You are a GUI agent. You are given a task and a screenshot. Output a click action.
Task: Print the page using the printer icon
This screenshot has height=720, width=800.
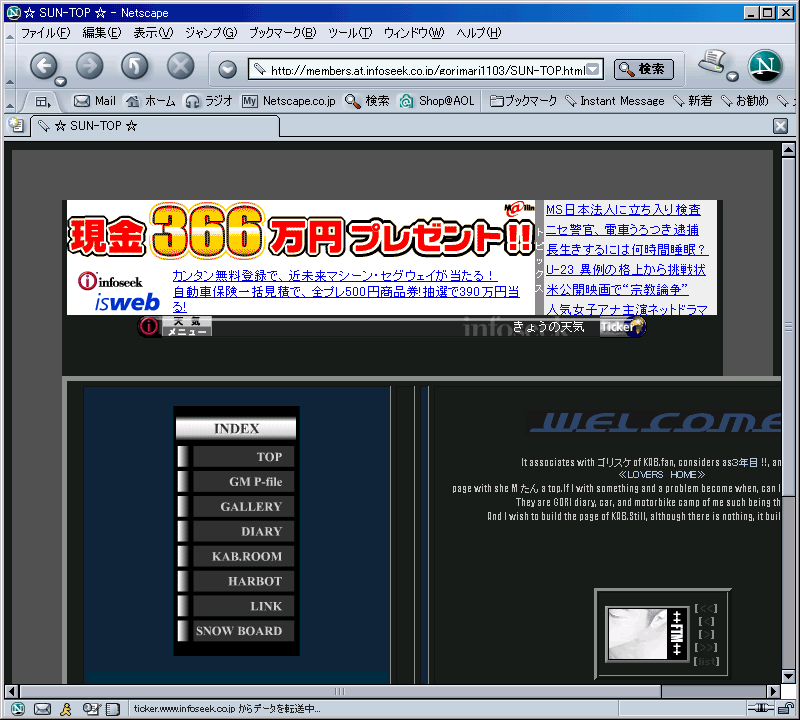[713, 62]
